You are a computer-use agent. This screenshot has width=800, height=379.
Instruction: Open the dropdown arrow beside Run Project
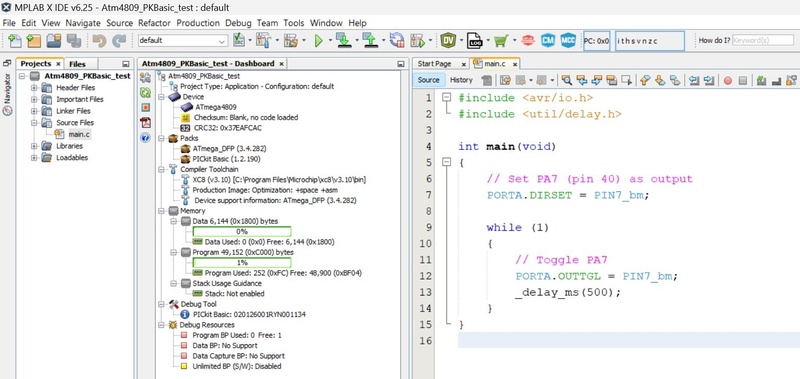[x=330, y=40]
